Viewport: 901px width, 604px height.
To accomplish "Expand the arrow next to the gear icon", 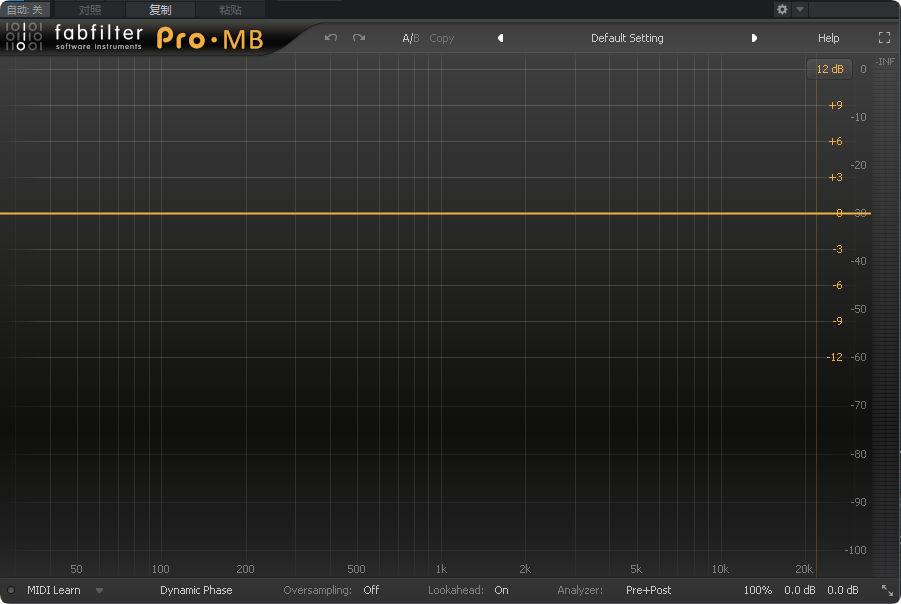I will click(800, 9).
